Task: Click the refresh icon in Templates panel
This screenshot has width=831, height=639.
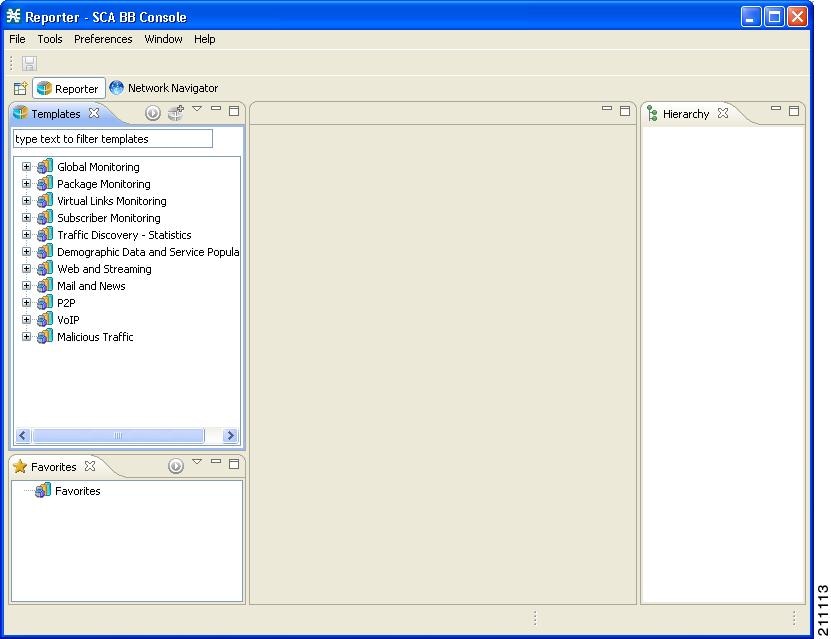Action: (151, 112)
